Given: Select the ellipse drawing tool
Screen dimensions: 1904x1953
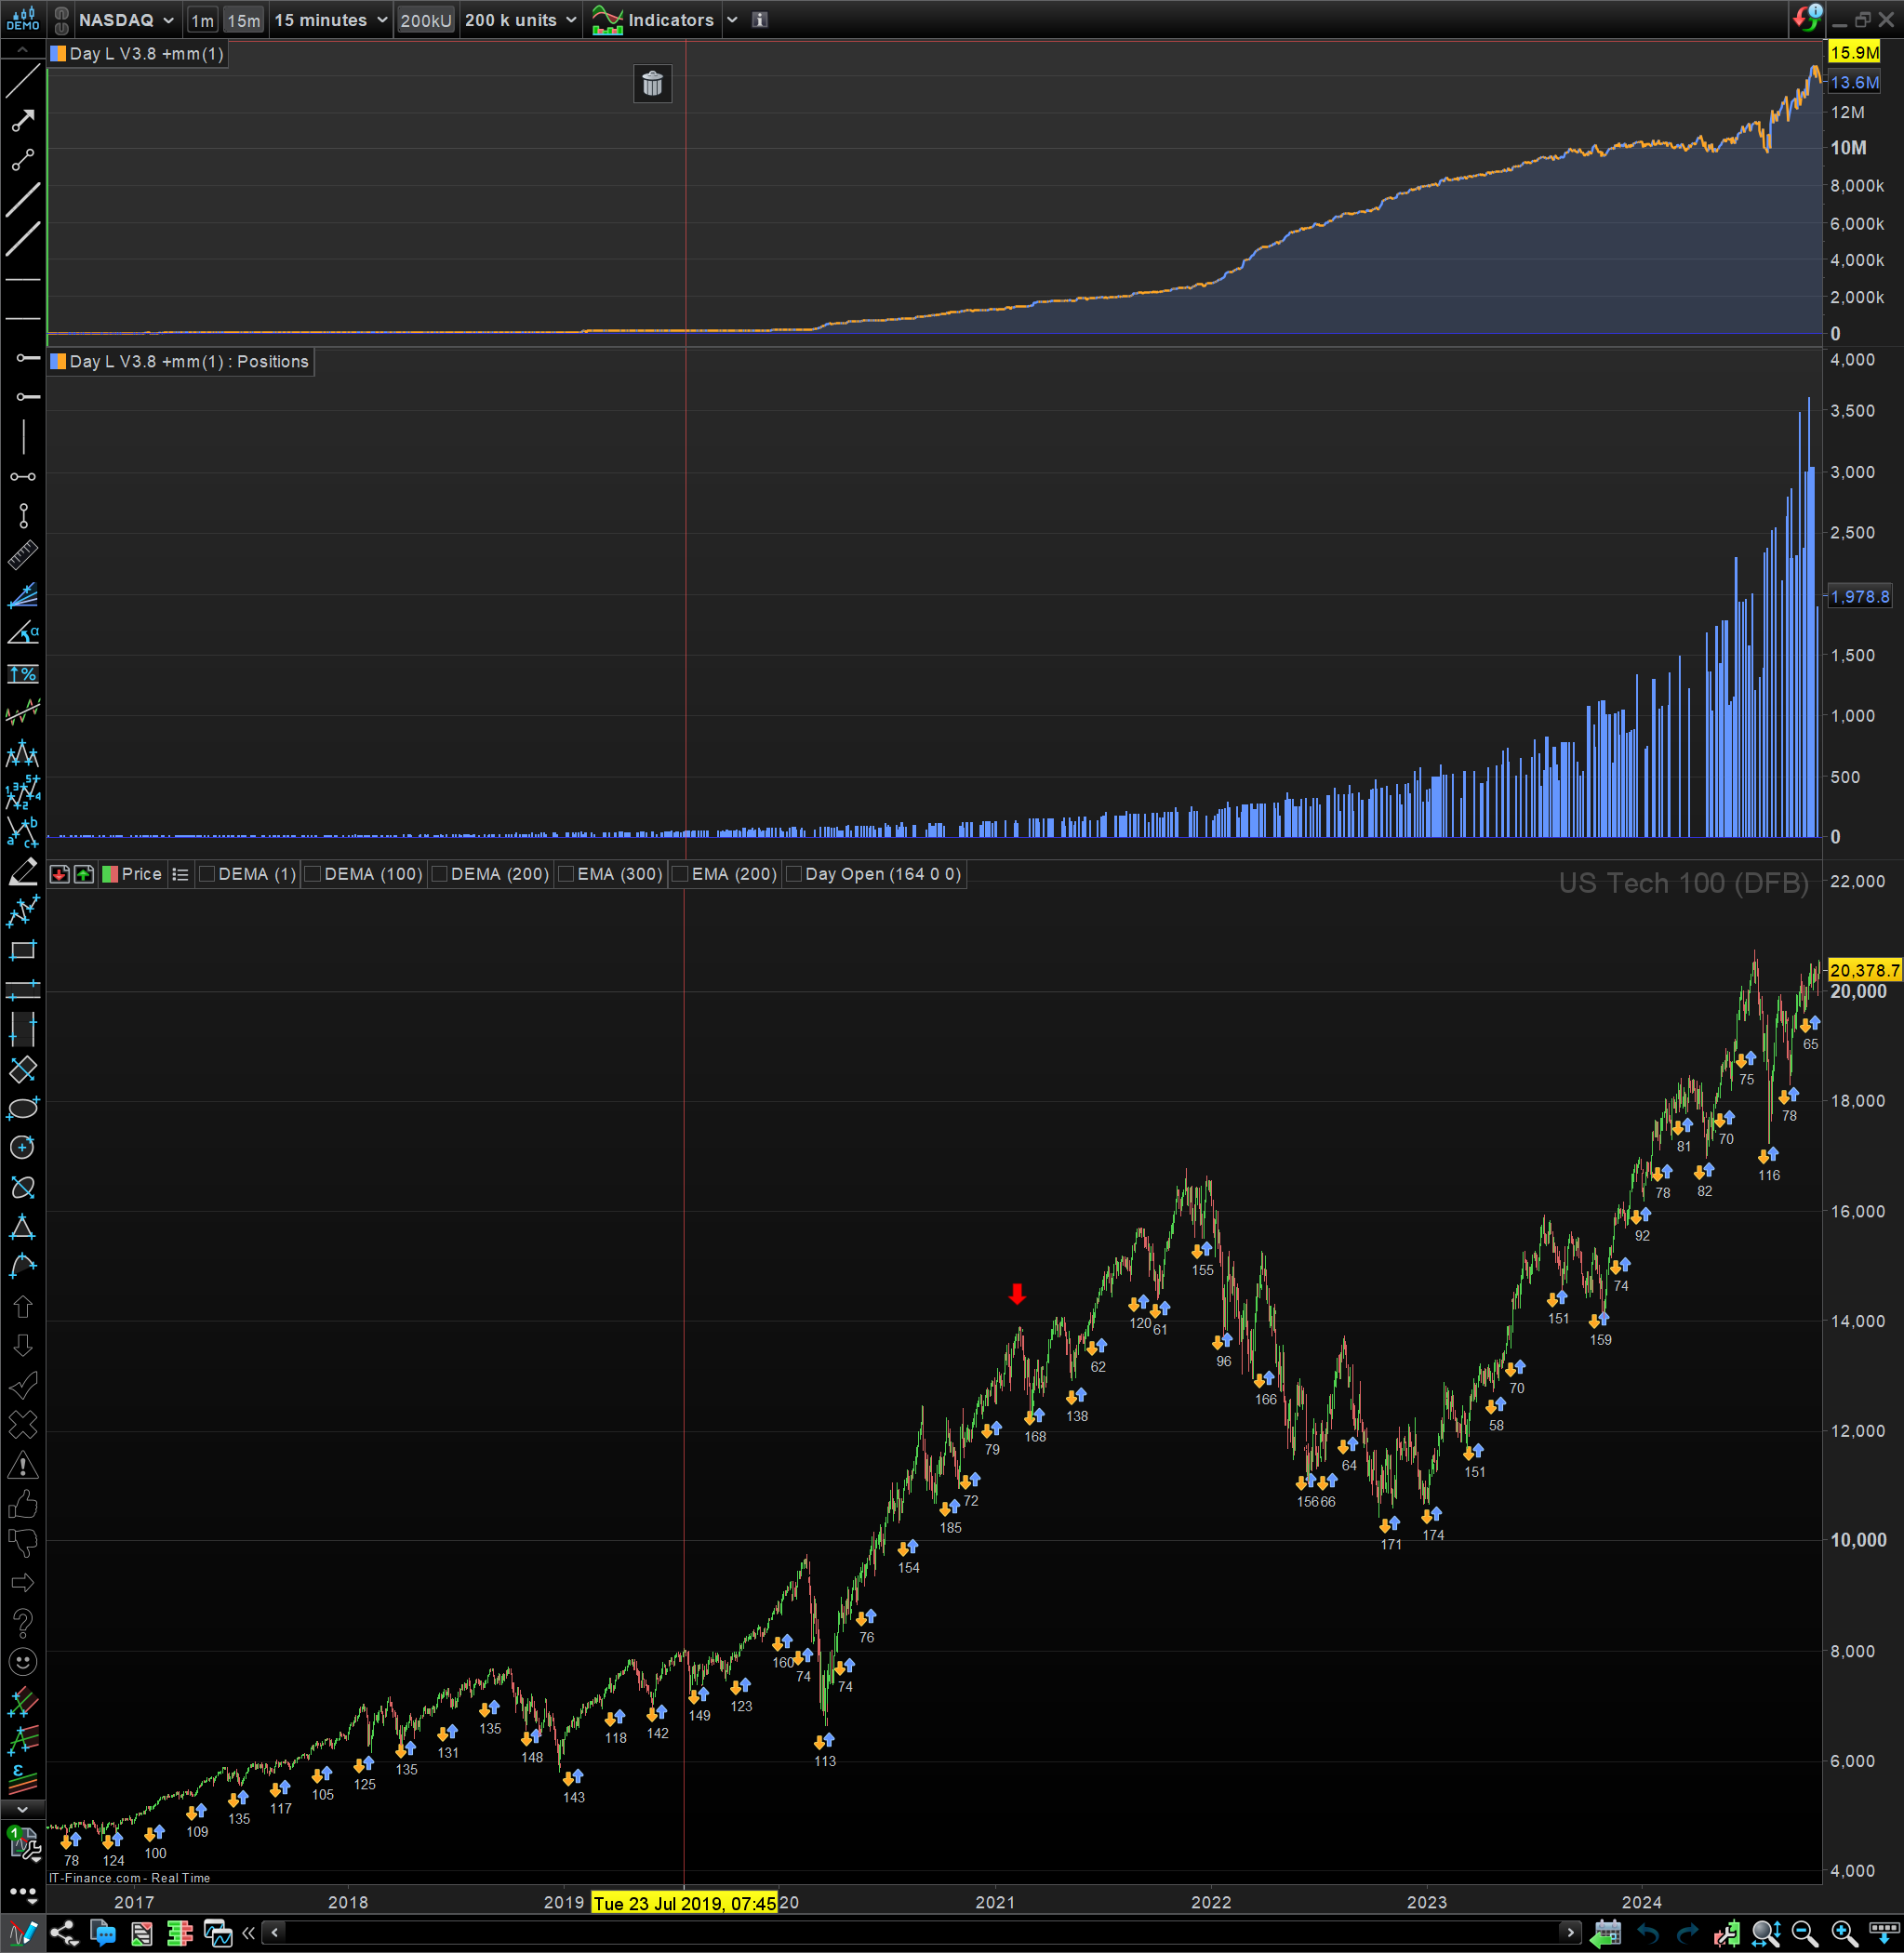Looking at the screenshot, I should point(22,1108).
